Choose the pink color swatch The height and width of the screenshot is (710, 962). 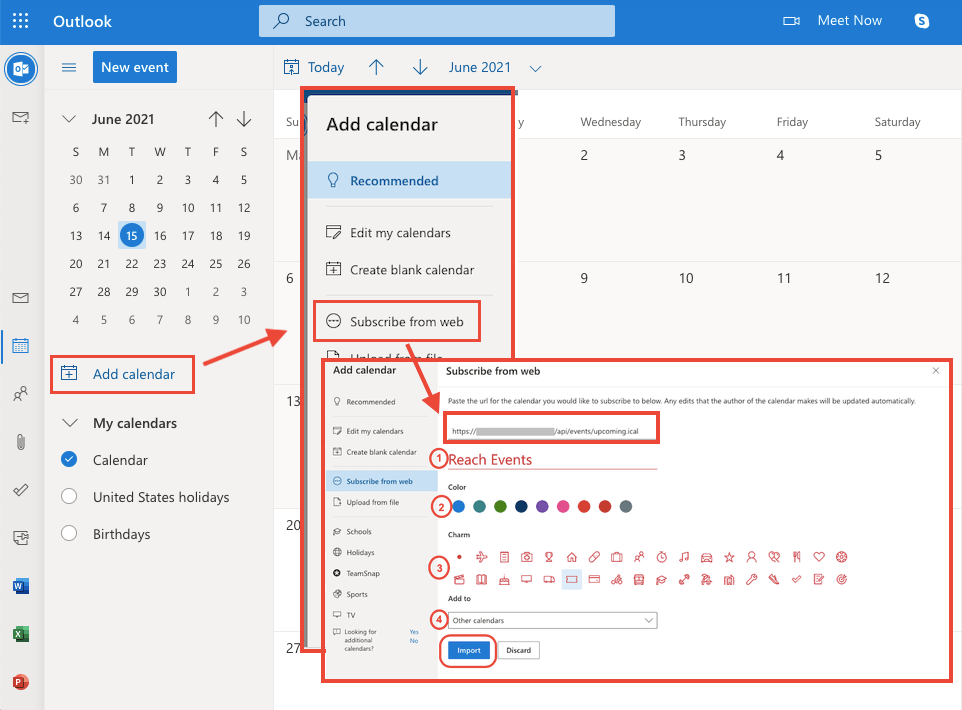tap(563, 506)
